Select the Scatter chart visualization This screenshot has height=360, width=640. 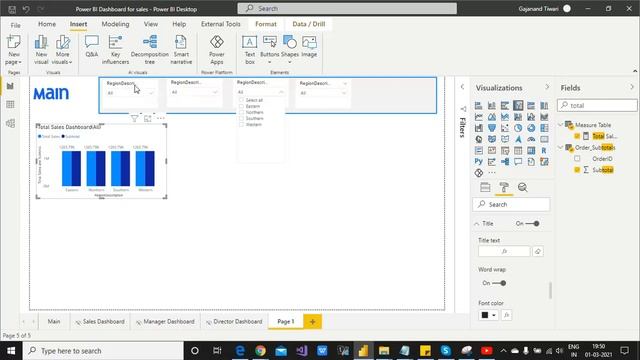click(x=504, y=128)
